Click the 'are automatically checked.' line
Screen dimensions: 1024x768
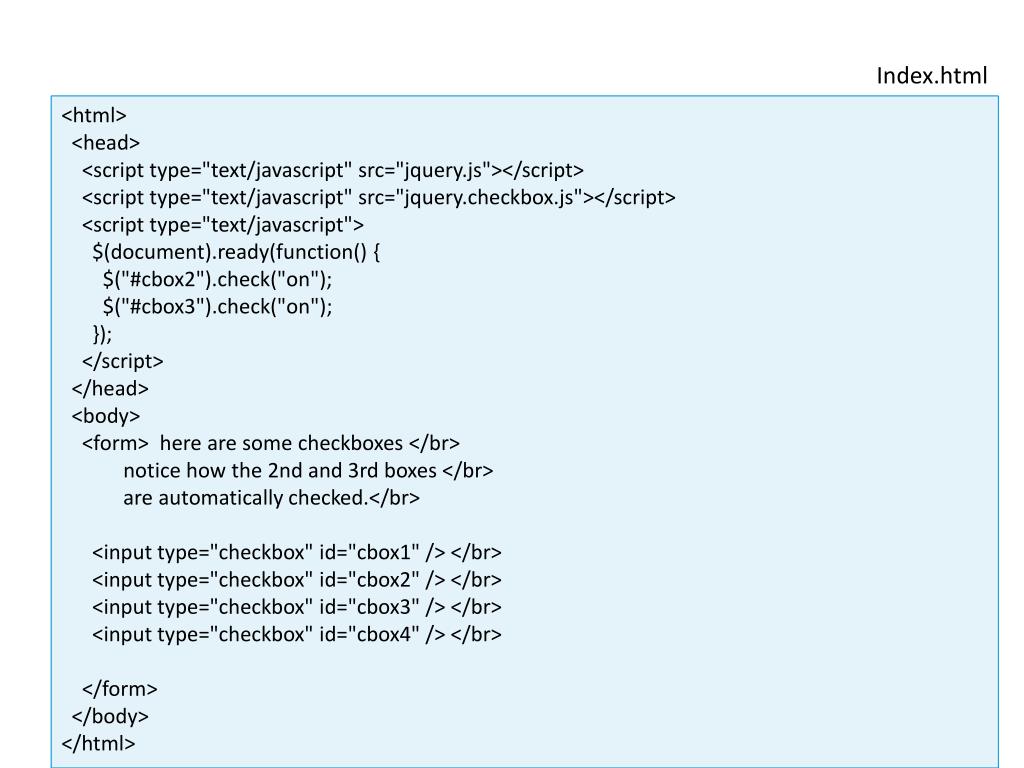(x=272, y=499)
